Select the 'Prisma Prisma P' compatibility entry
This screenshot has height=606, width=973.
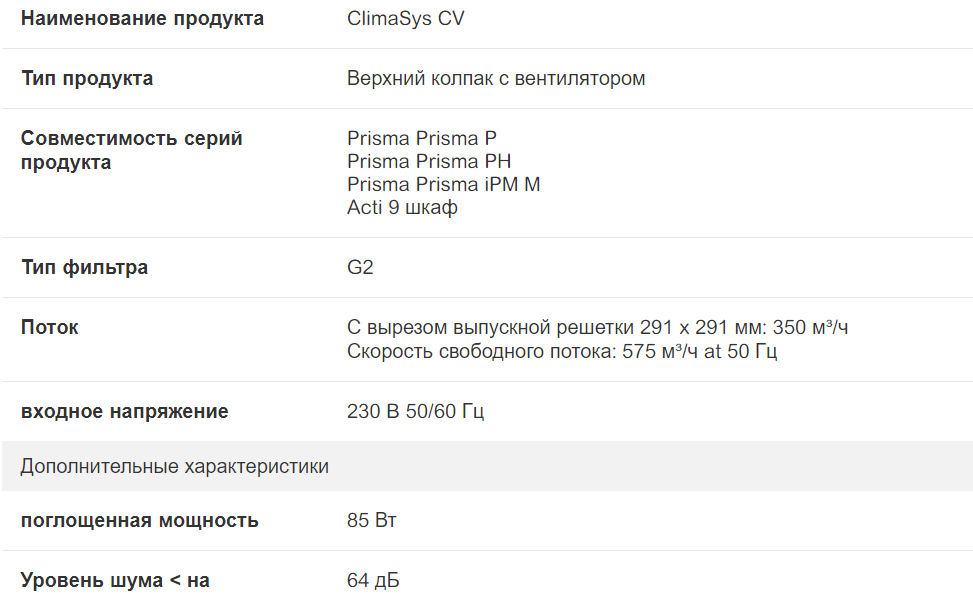pyautogui.click(x=421, y=138)
